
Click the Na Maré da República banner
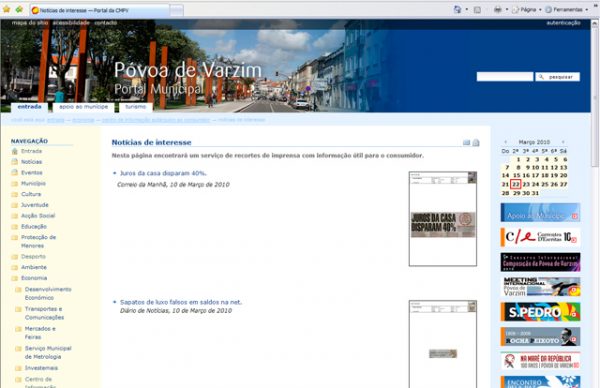point(540,361)
